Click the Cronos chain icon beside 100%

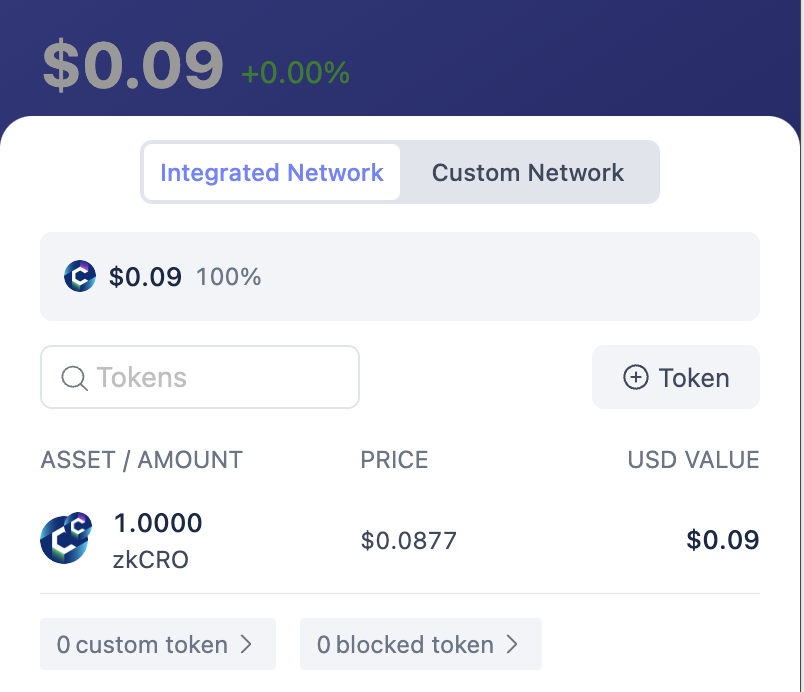click(79, 276)
